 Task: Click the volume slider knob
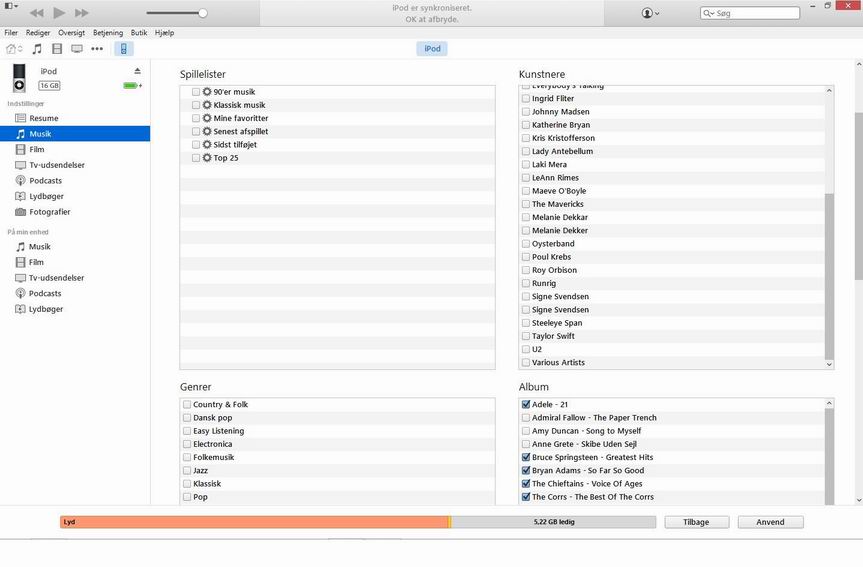[203, 13]
